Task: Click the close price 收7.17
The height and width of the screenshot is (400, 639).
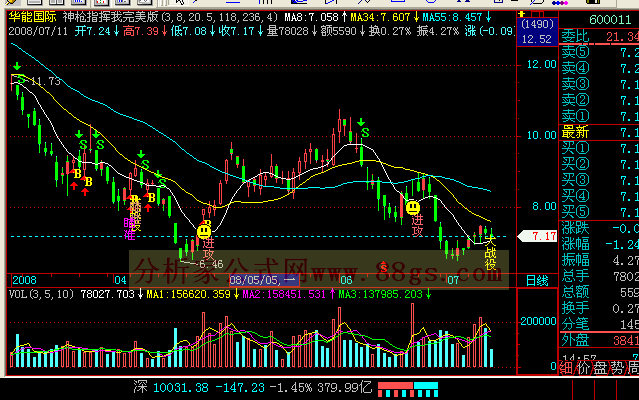Action: [236, 31]
